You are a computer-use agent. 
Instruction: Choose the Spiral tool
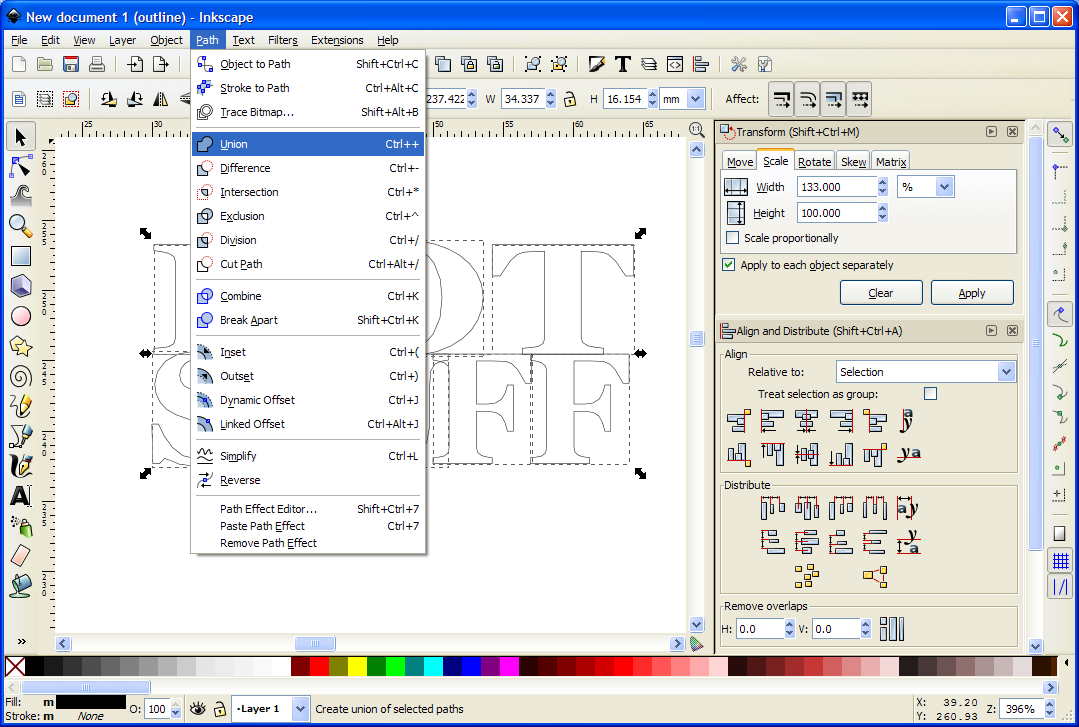[x=20, y=376]
